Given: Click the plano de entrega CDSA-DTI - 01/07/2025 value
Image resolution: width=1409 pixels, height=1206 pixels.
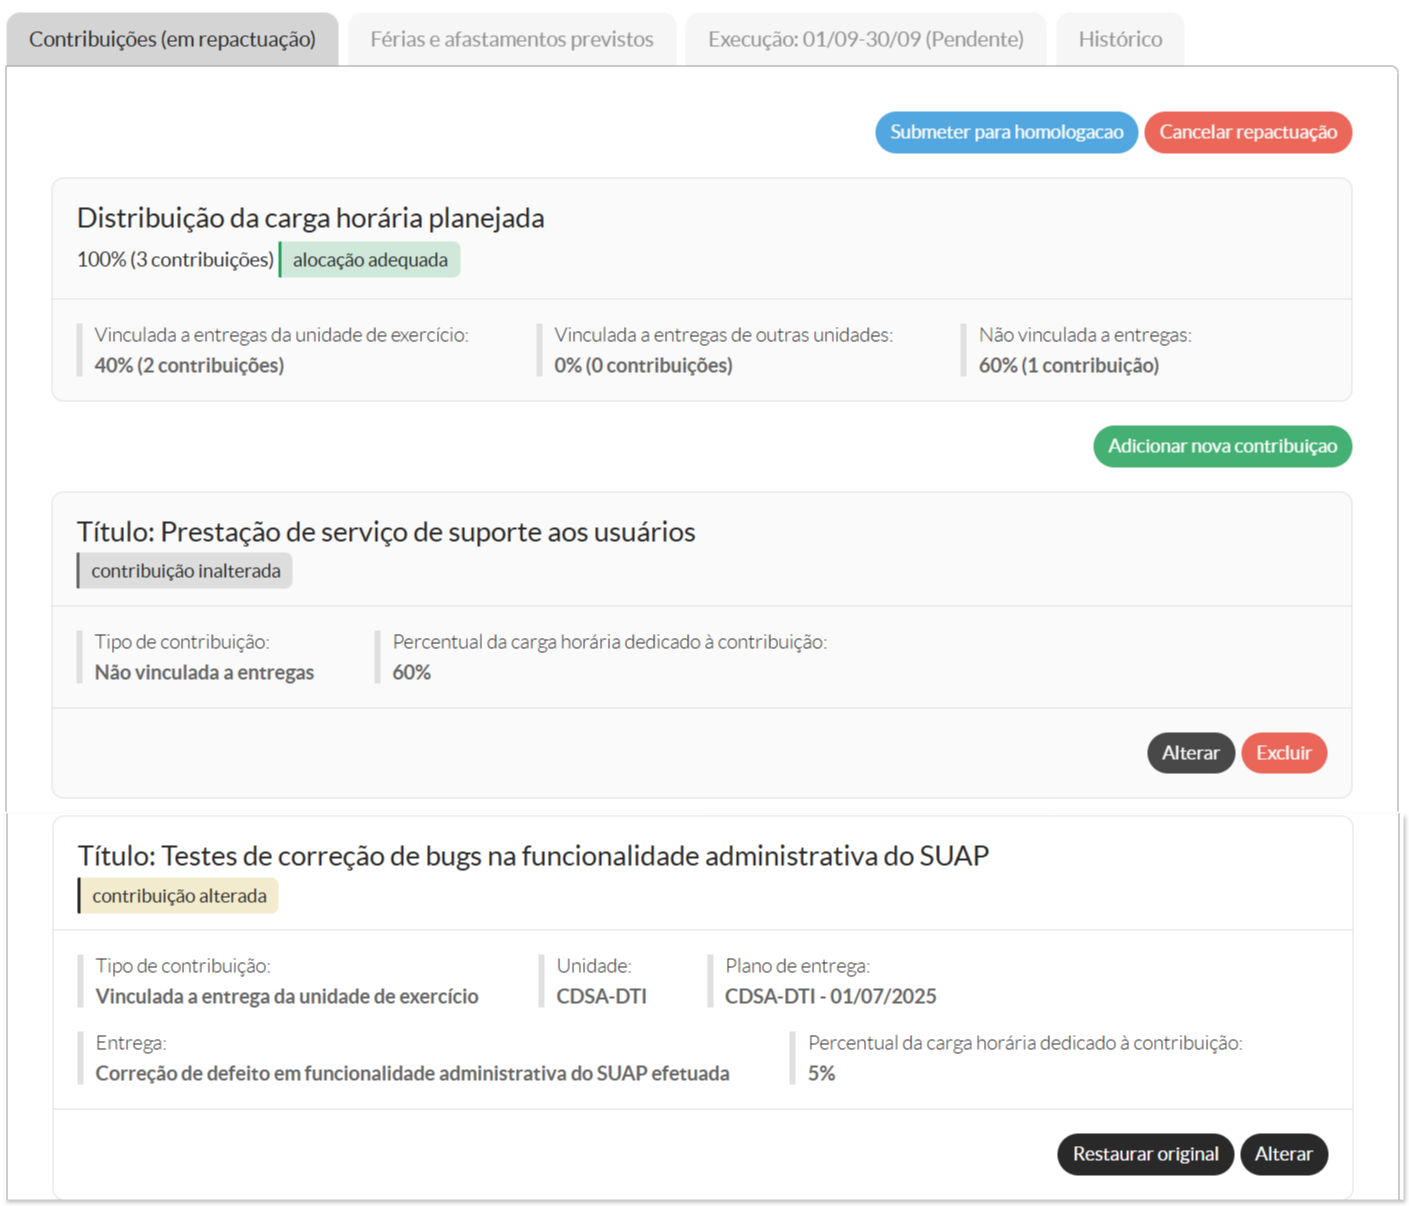Looking at the screenshot, I should 830,997.
